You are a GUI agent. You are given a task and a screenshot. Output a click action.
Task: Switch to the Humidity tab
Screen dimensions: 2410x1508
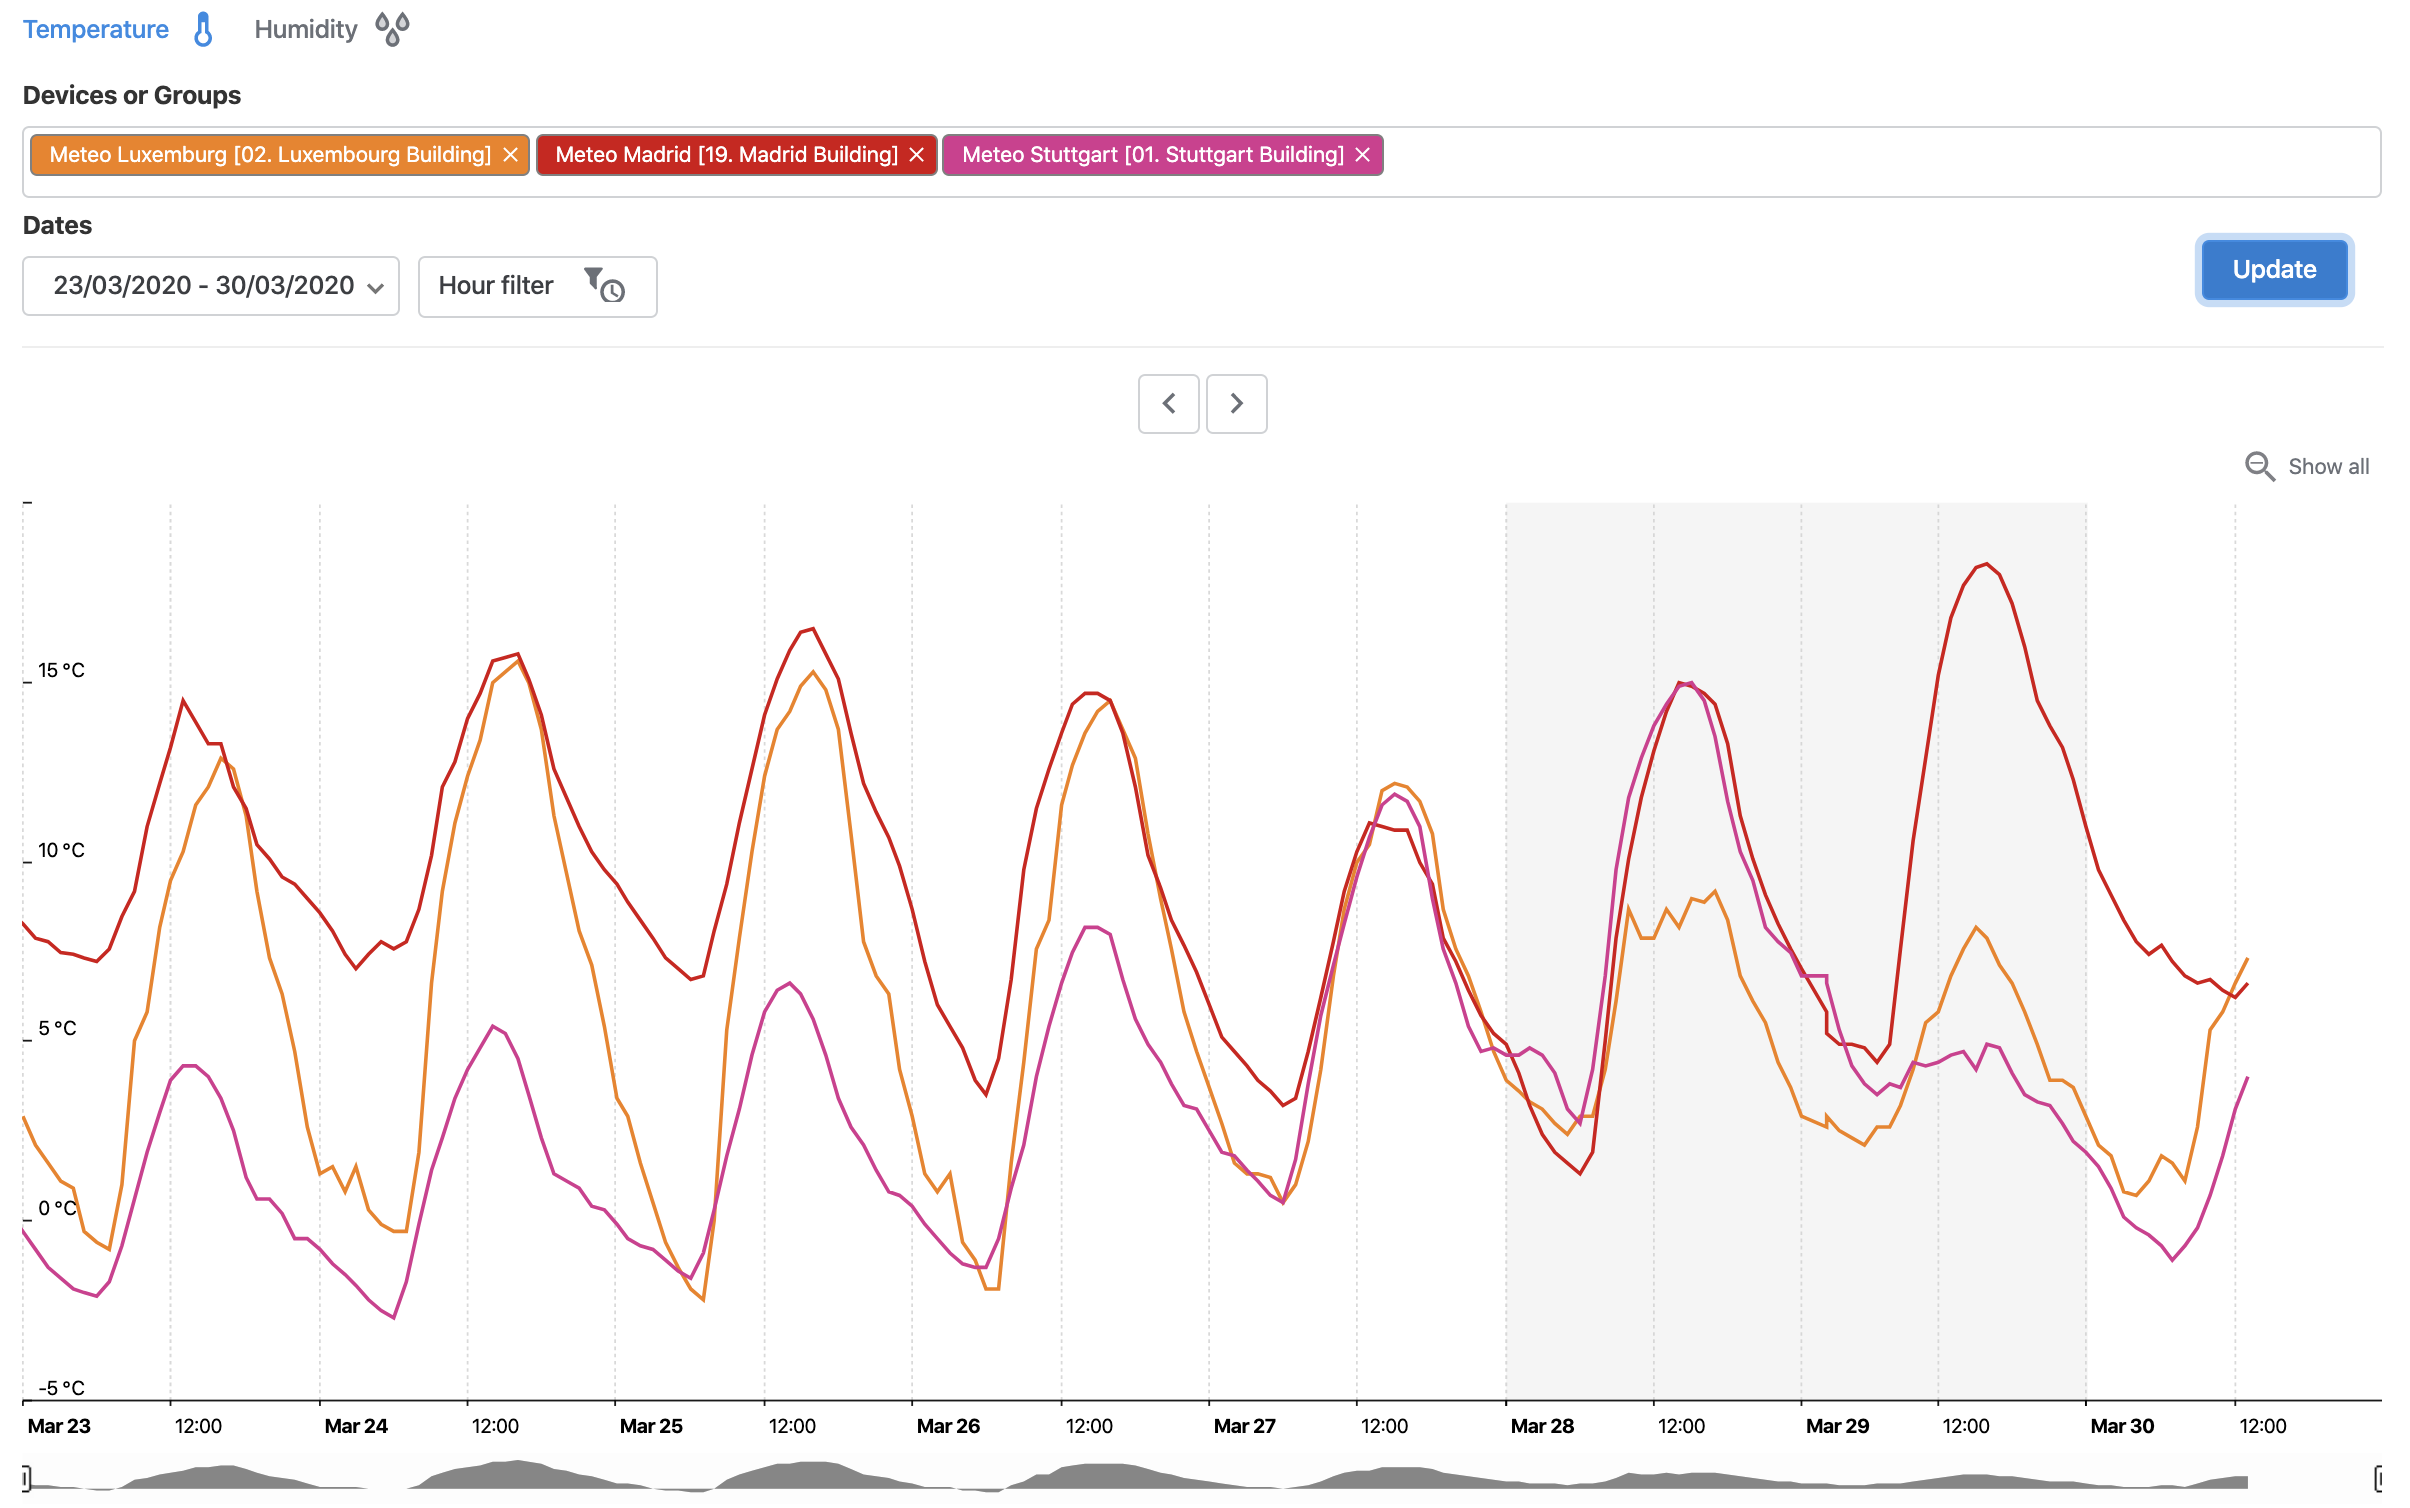click(x=305, y=30)
